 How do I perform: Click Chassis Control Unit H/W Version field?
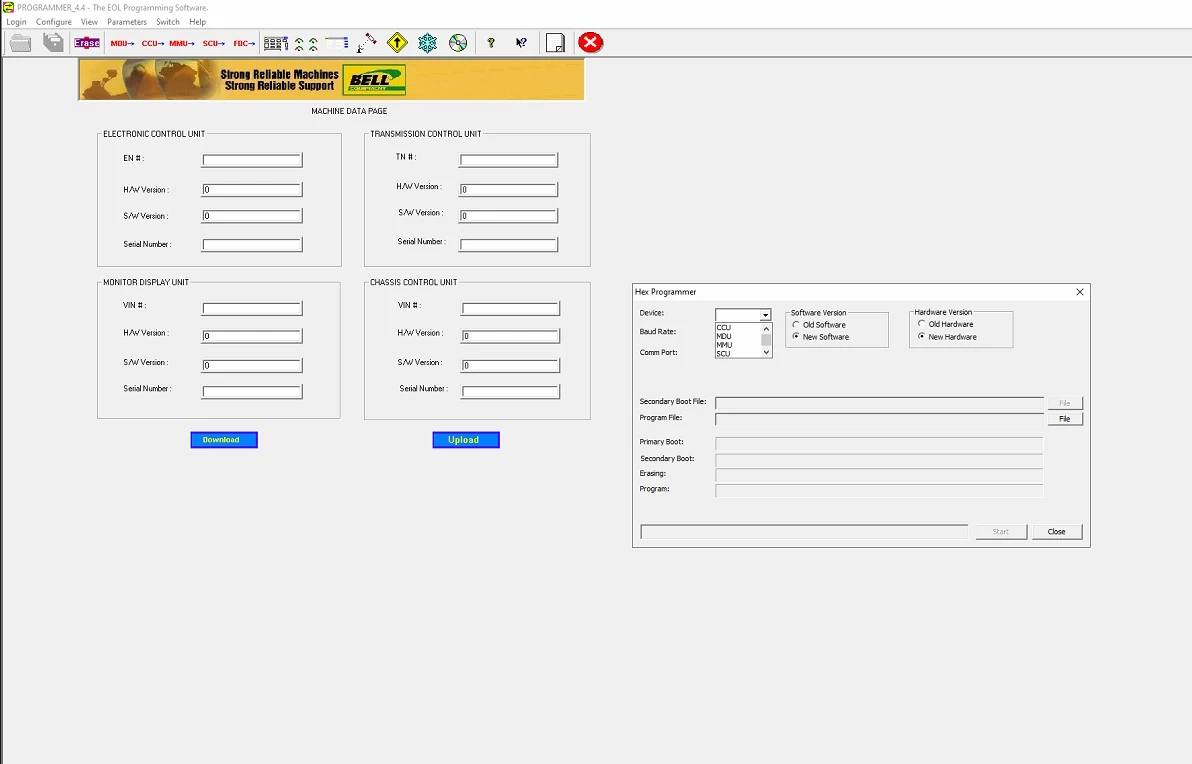point(511,336)
